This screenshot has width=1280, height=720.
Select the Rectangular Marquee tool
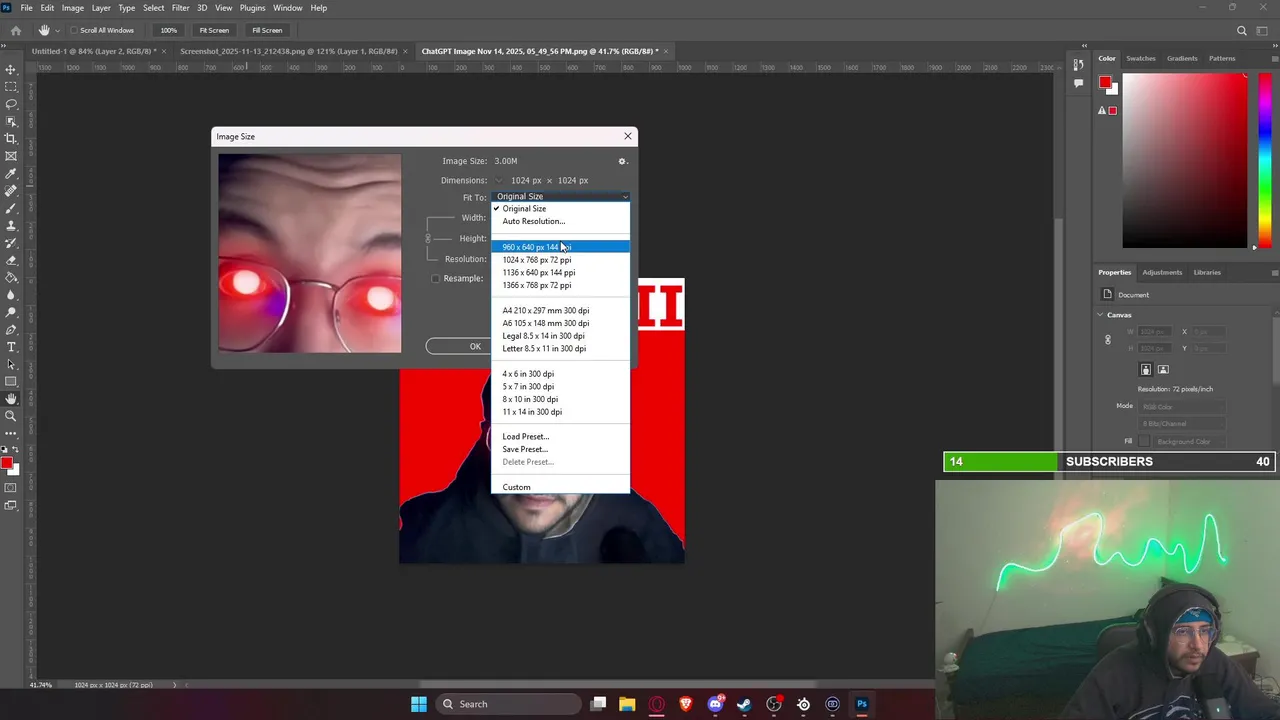pos(11,87)
